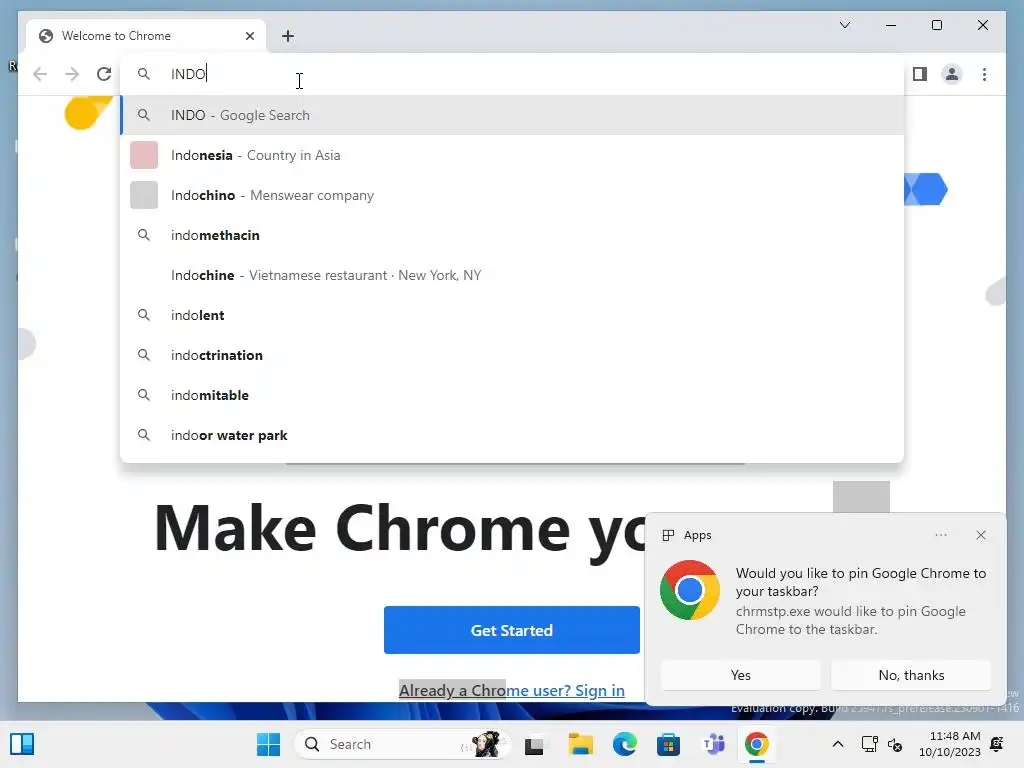Launch Microsoft Edge from the taskbar

pyautogui.click(x=624, y=744)
